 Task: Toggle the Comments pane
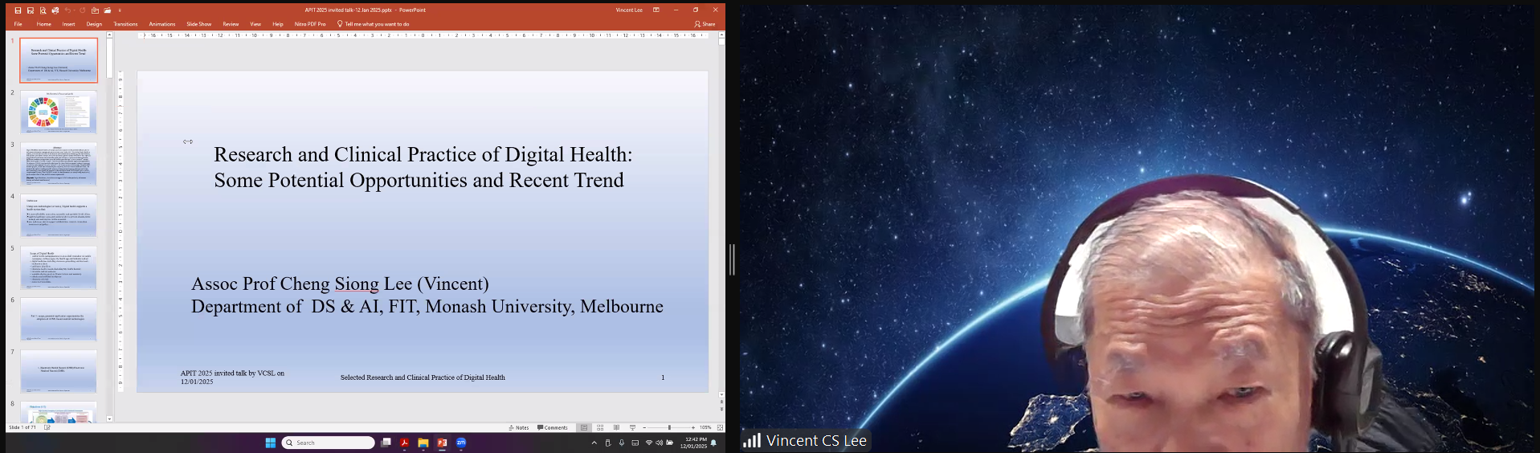click(x=552, y=427)
